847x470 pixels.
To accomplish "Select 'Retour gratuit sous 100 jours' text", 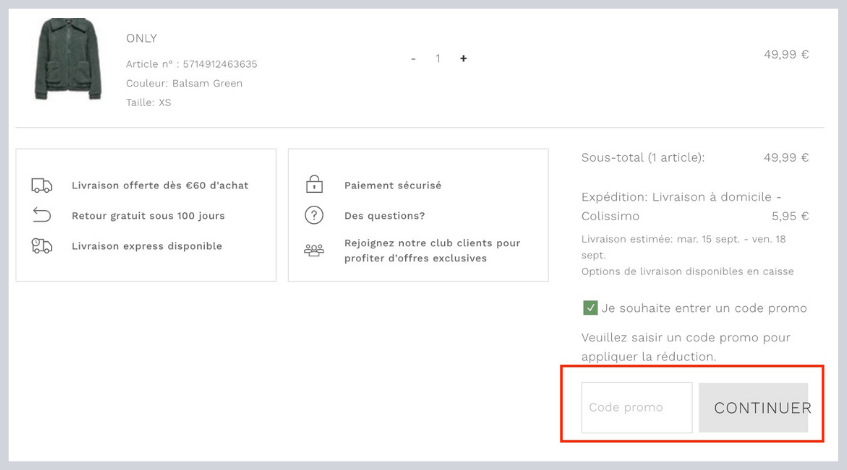I will coord(148,215).
